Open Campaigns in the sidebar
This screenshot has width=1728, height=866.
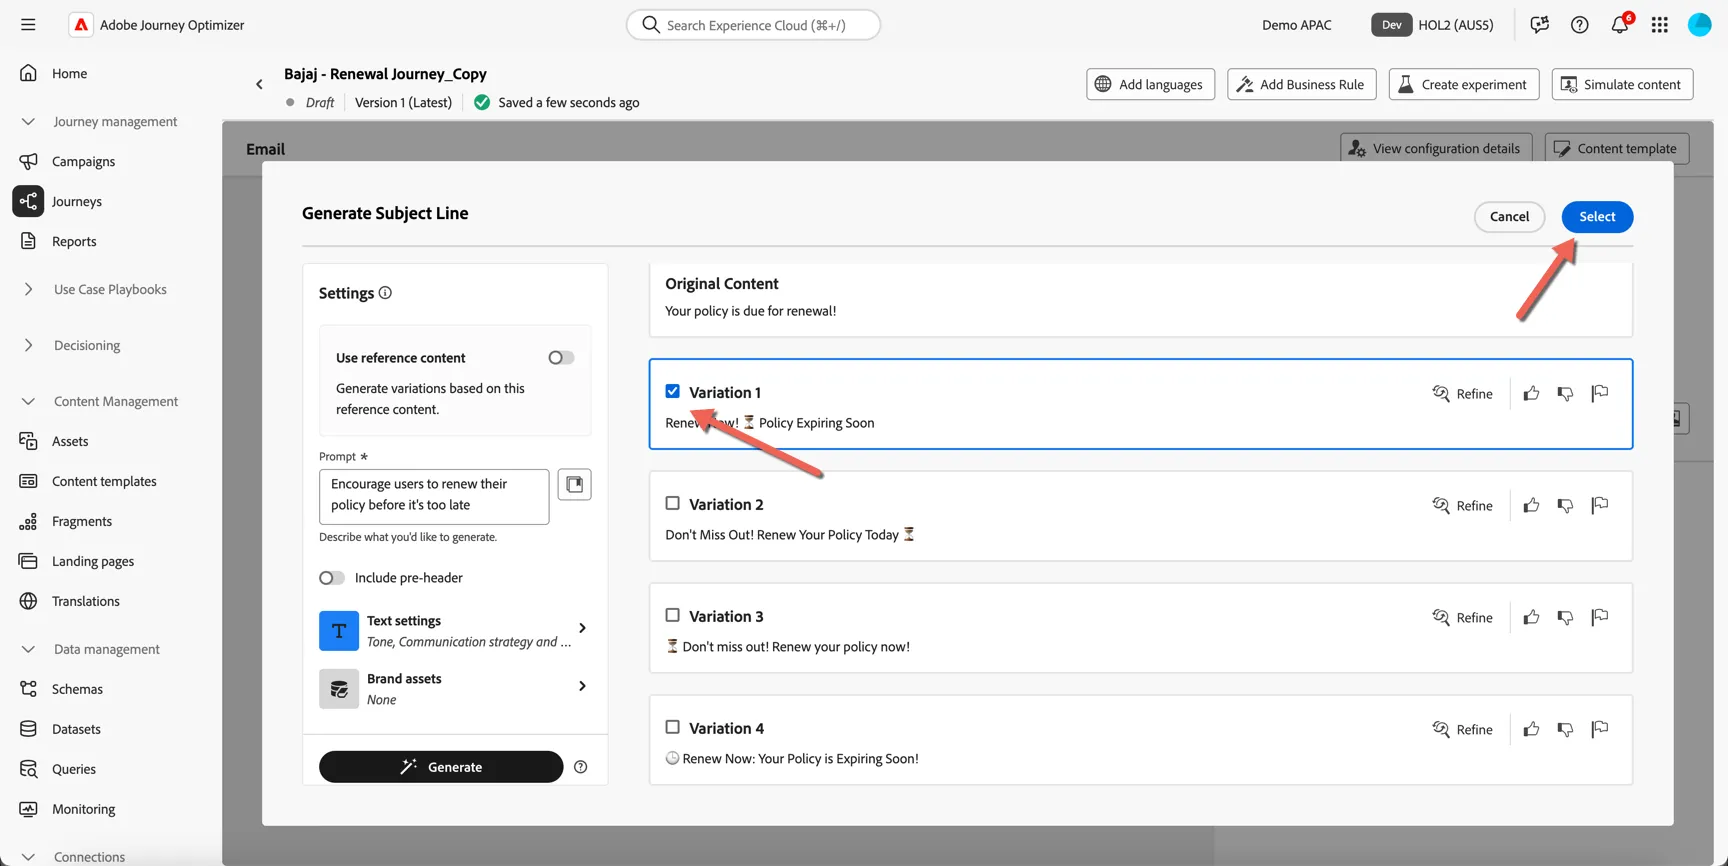coord(83,161)
